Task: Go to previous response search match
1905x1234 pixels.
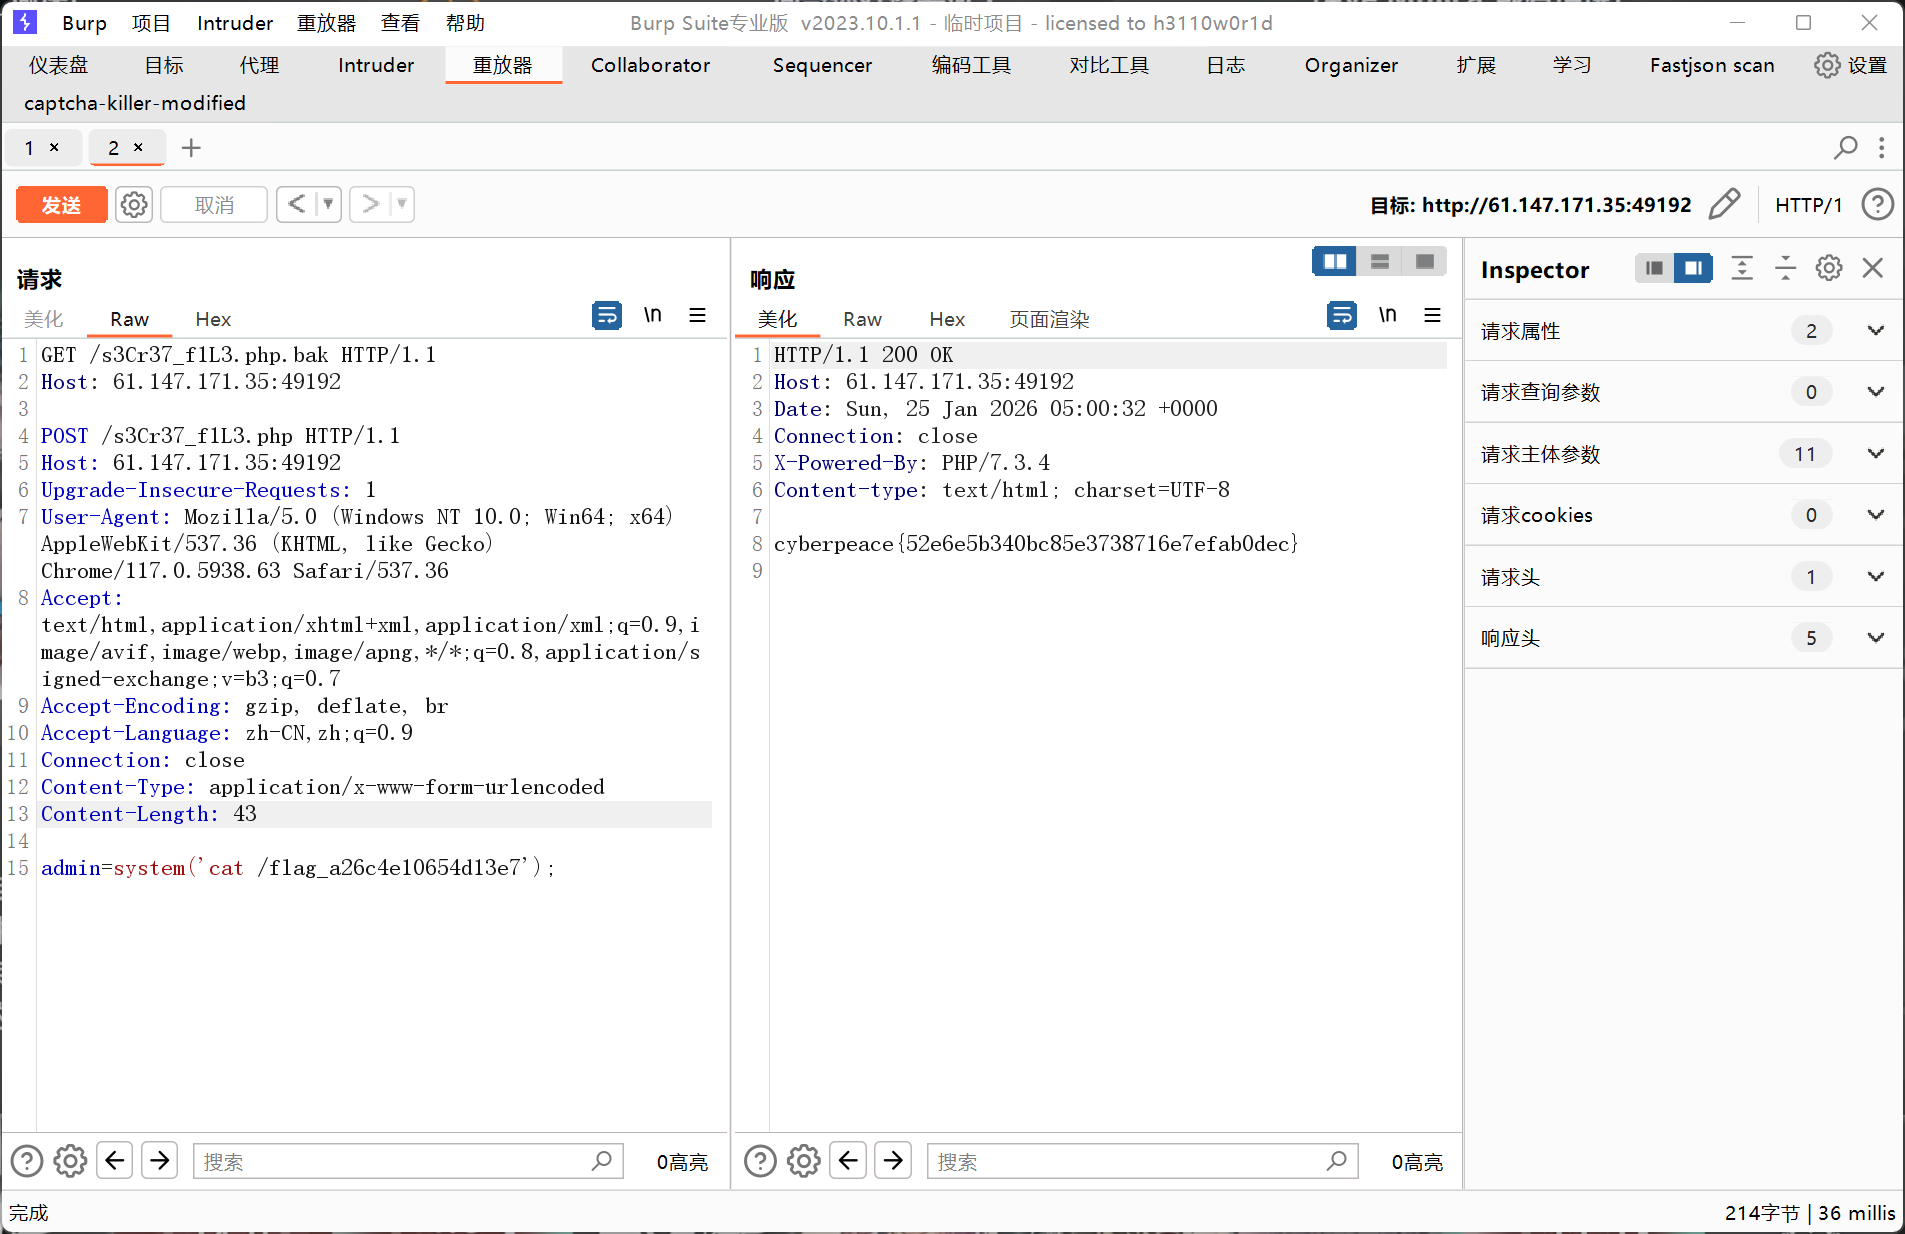Action: tap(849, 1161)
